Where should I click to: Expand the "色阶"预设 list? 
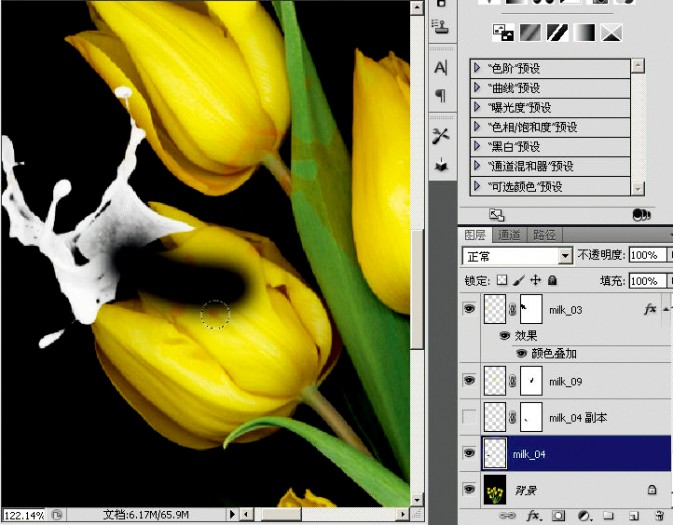(x=477, y=68)
